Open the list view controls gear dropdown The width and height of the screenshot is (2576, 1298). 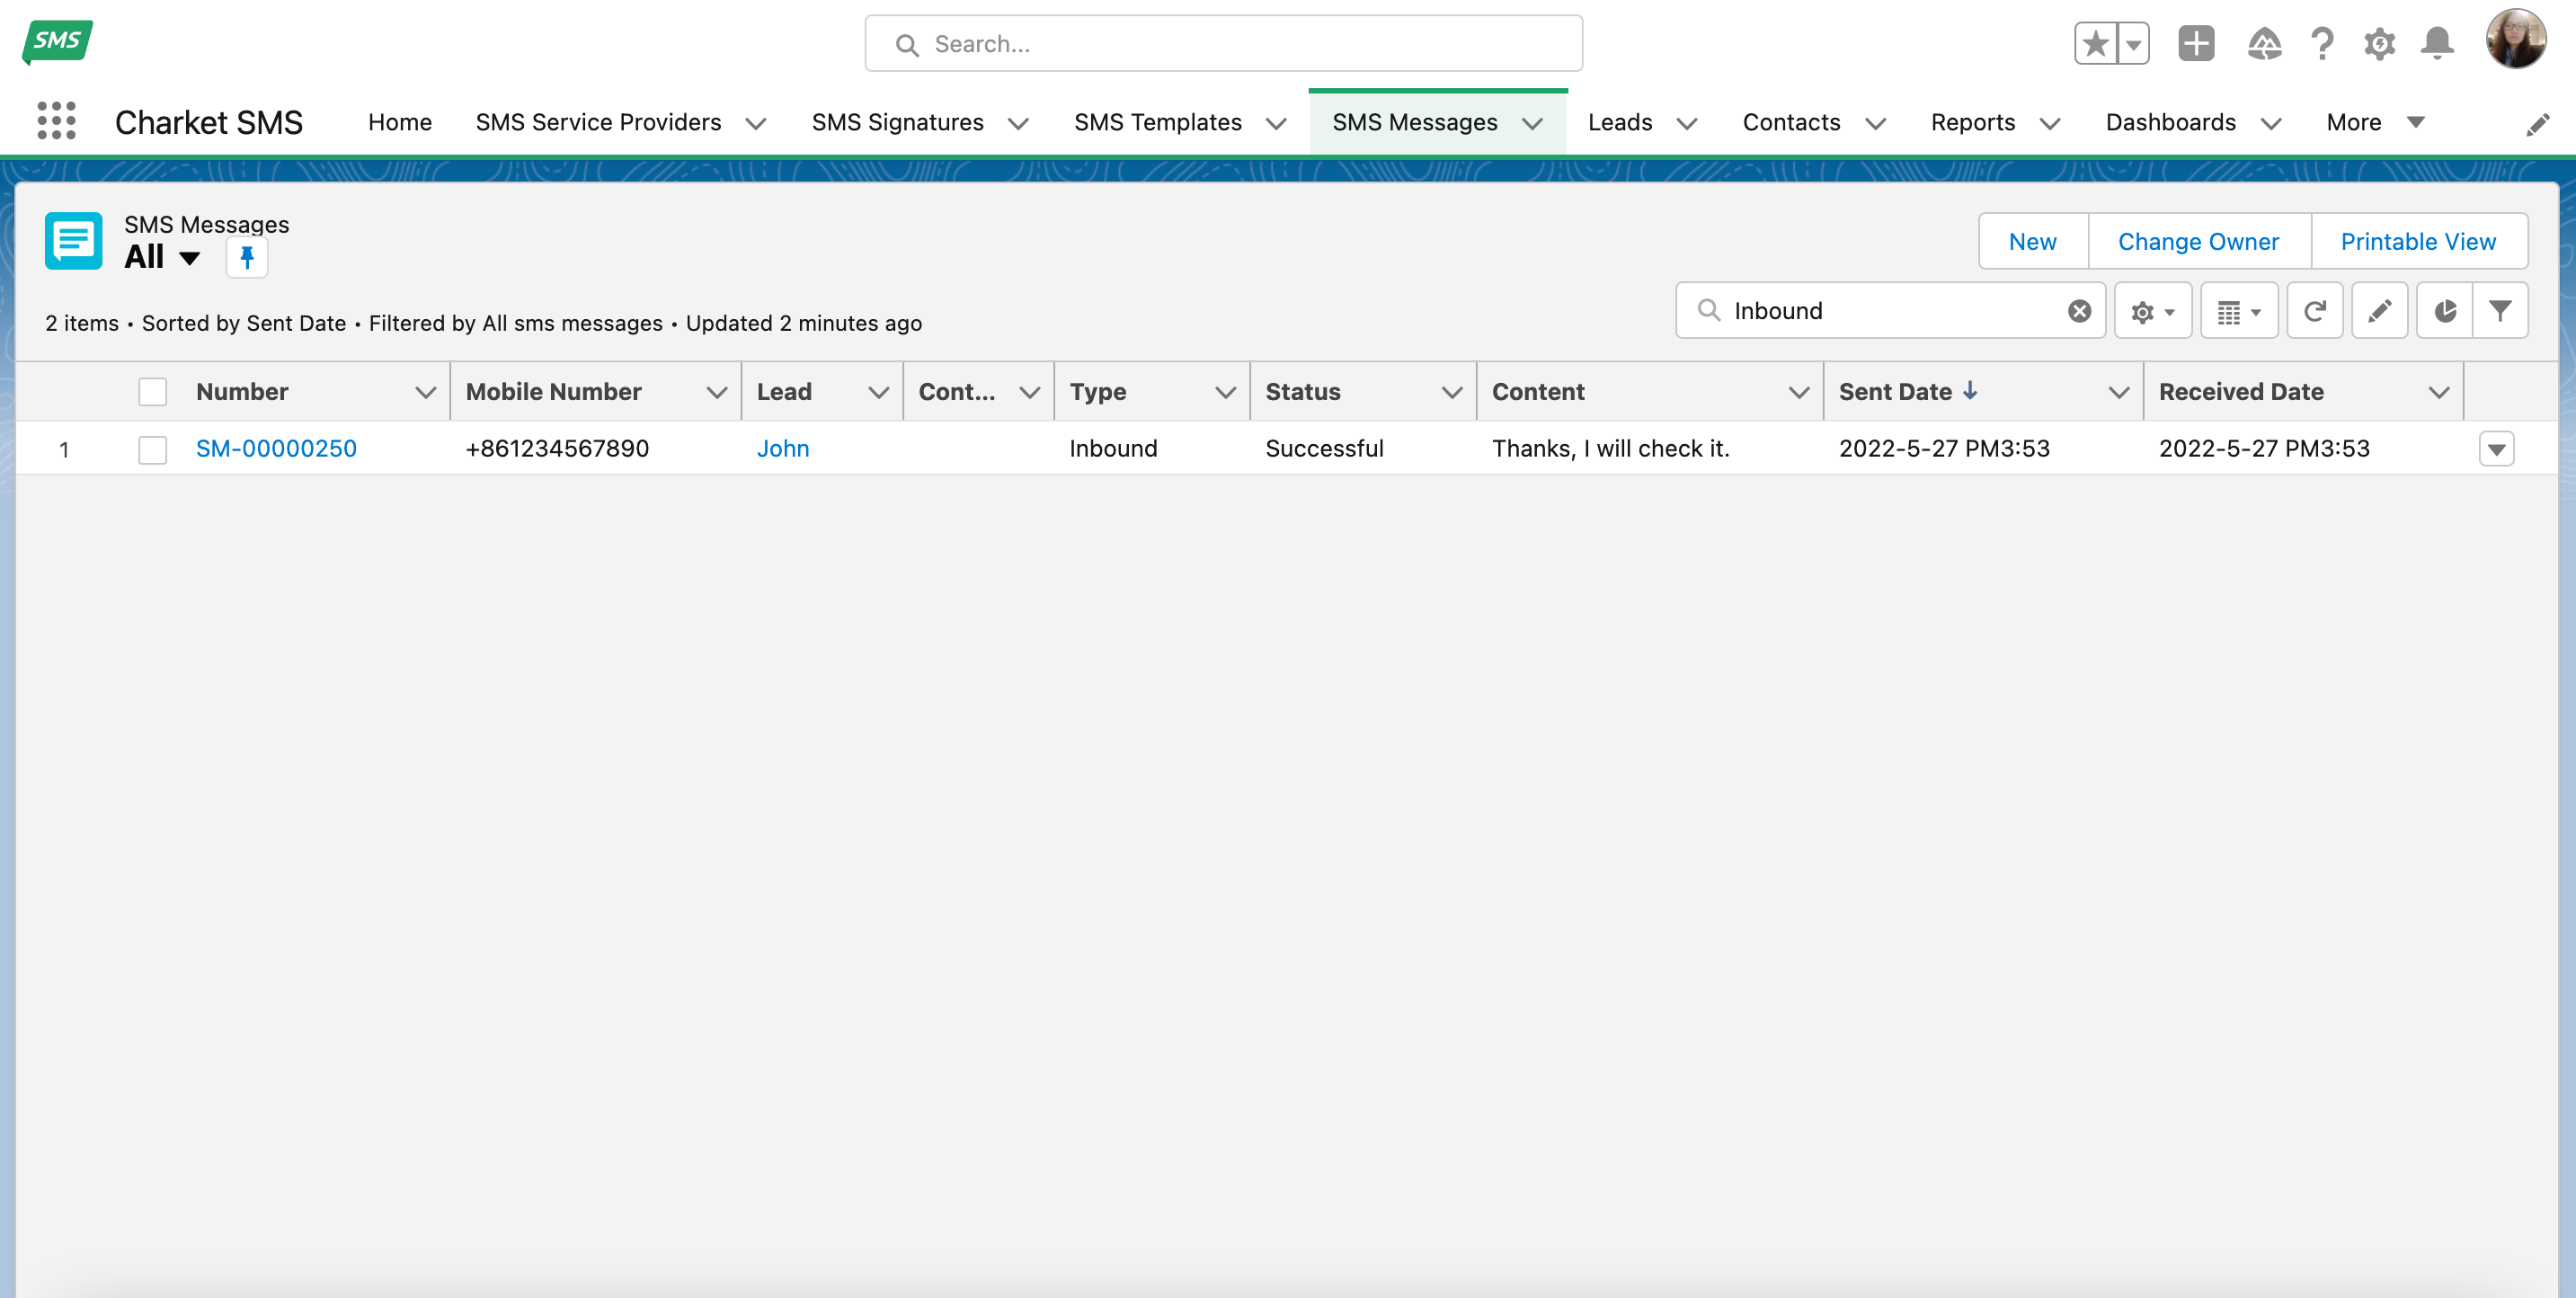pyautogui.click(x=2152, y=311)
